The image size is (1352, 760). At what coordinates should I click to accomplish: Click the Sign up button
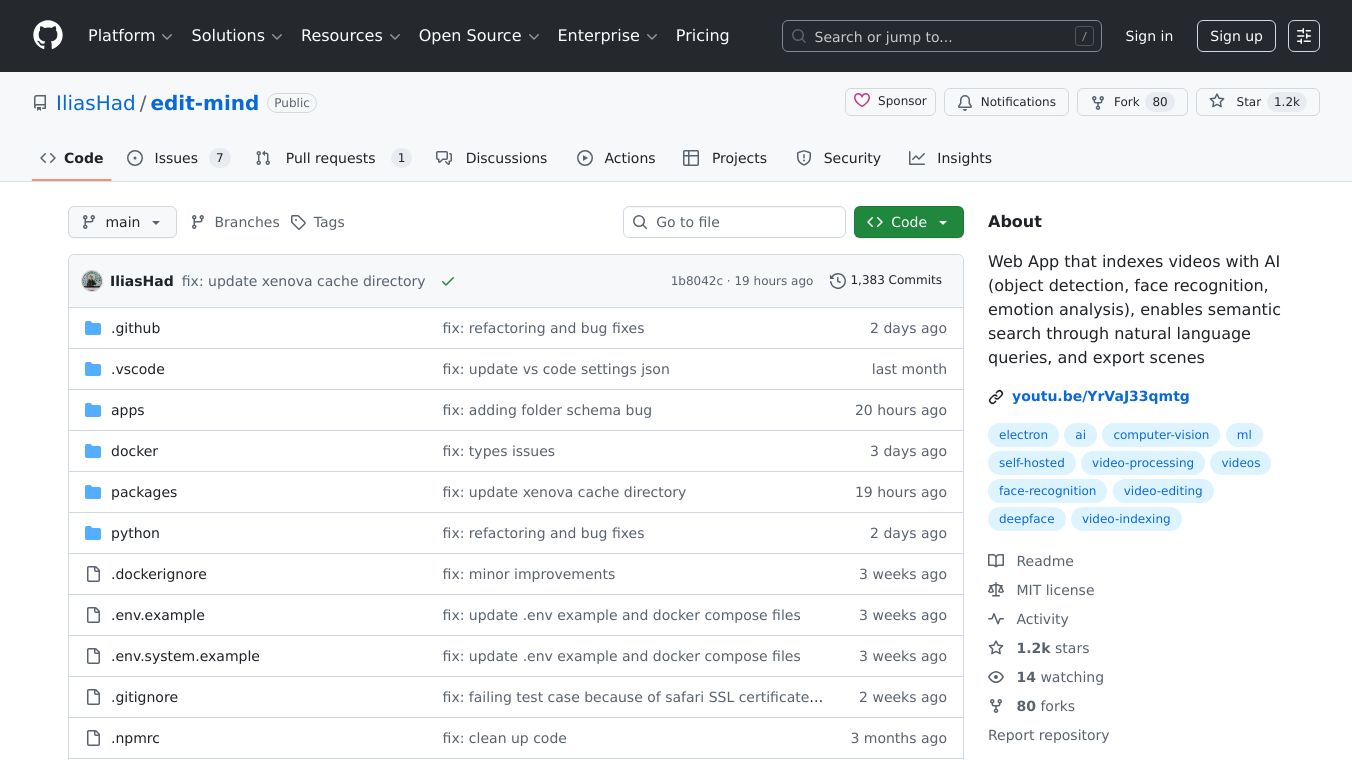(1236, 36)
